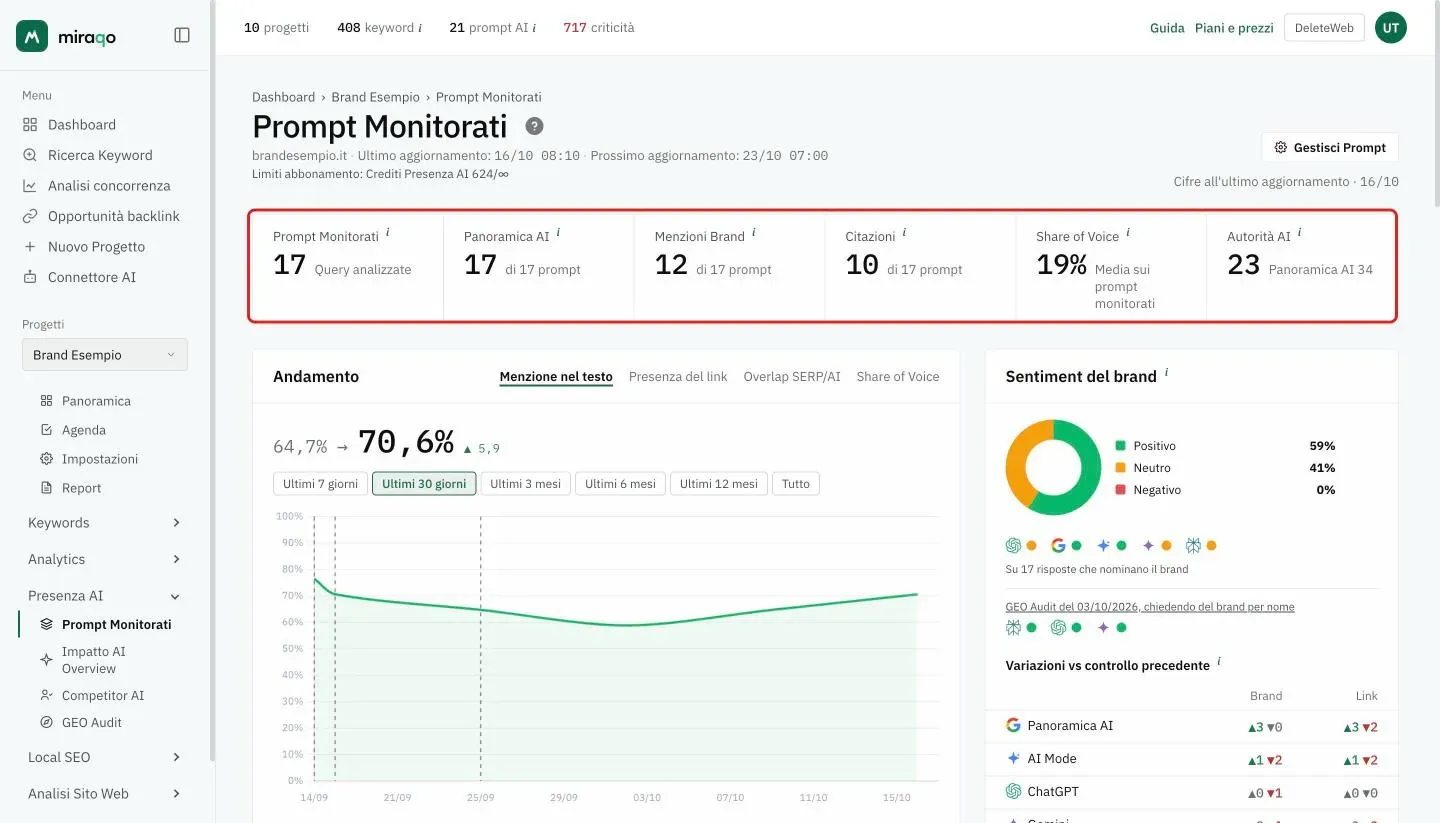1440x823 pixels.
Task: Select the Tutto time range
Action: (x=796, y=484)
